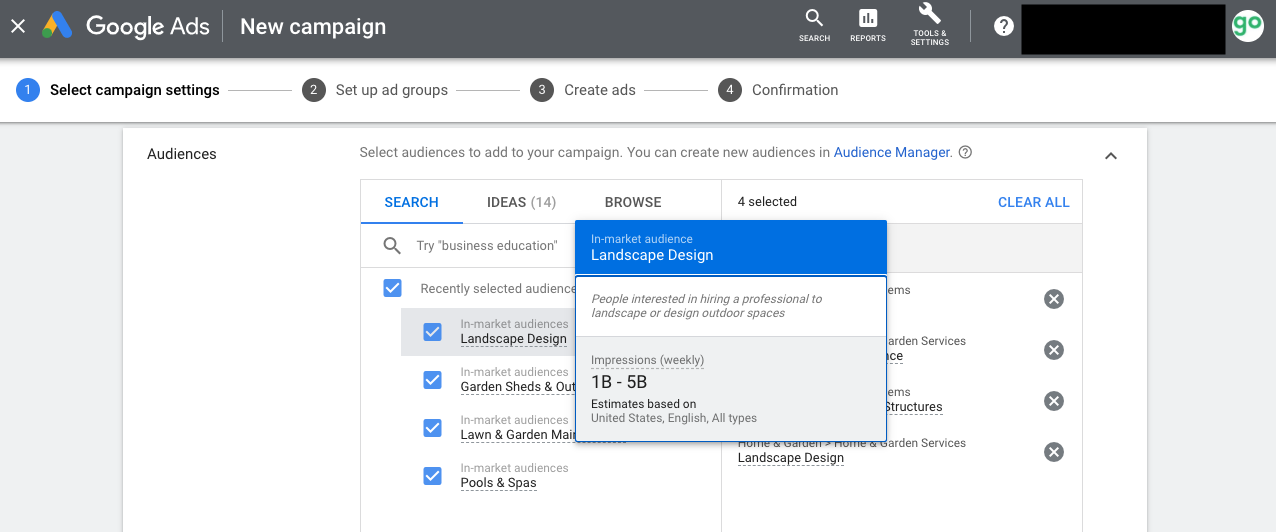
Task: Go to step 4 Confirmation
Action: [x=778, y=90]
